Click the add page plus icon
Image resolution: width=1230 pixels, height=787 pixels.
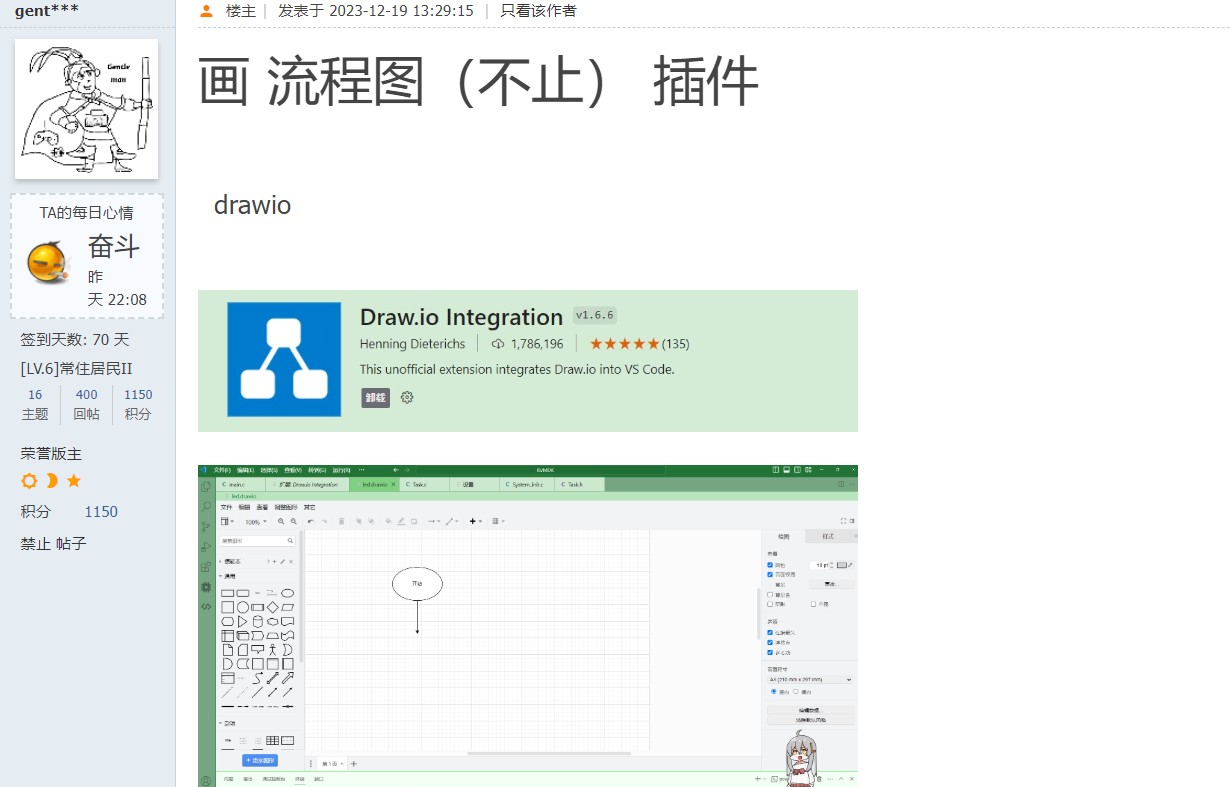[x=354, y=764]
